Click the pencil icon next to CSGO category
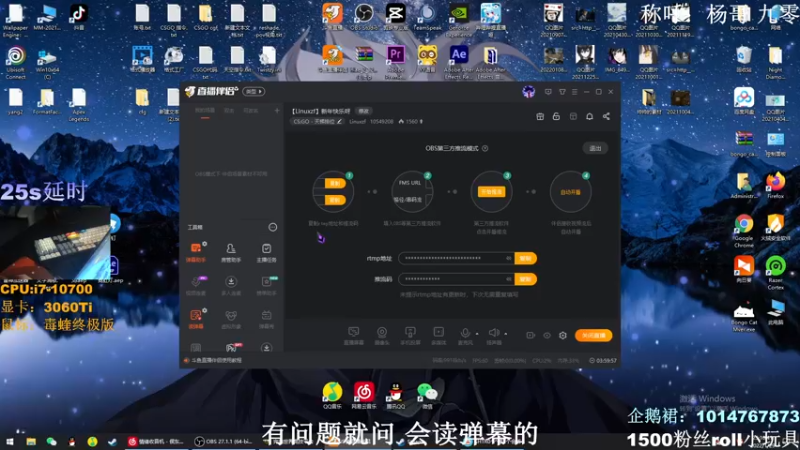800x450 pixels. (x=339, y=121)
